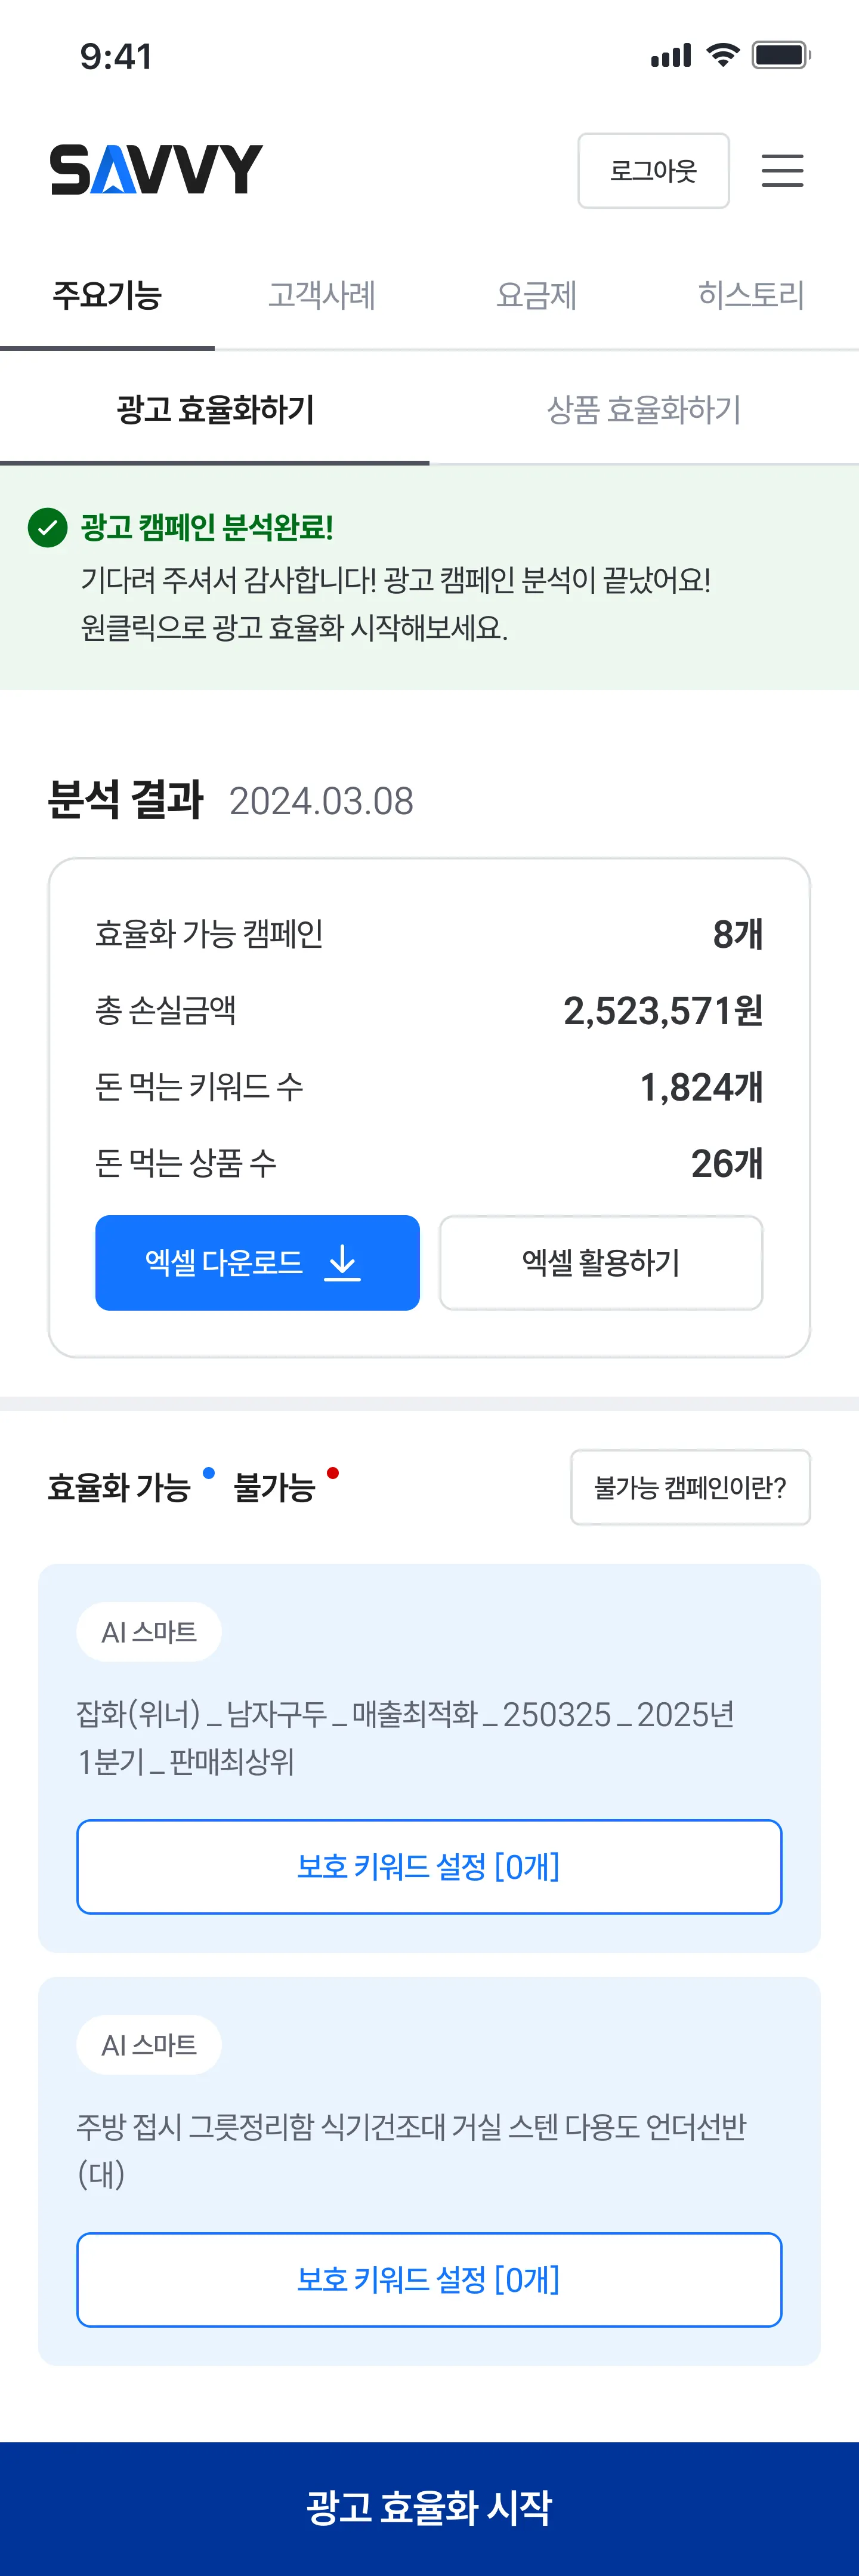859x2576 pixels.
Task: Start ad optimization with 광고 효율화 시작
Action: [x=429, y=2507]
